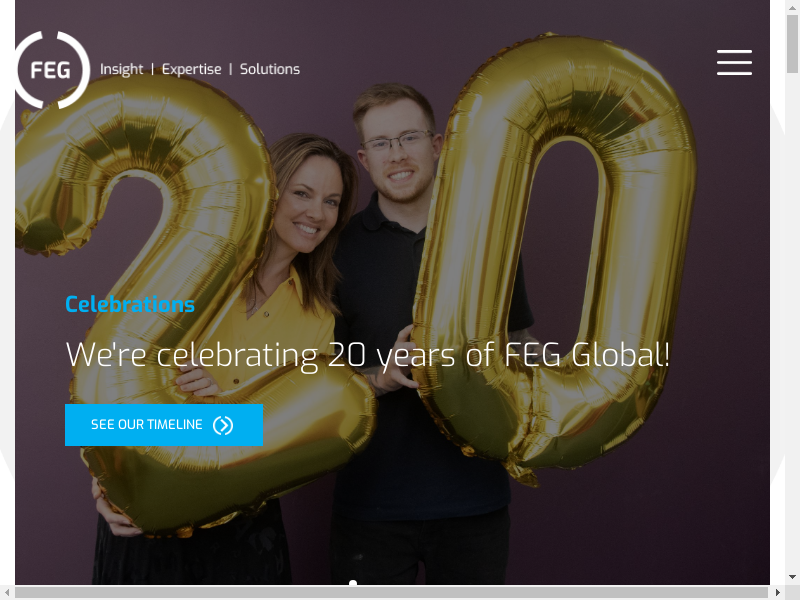Open the hamburger navigation menu
This screenshot has width=800, height=600.
click(x=734, y=63)
